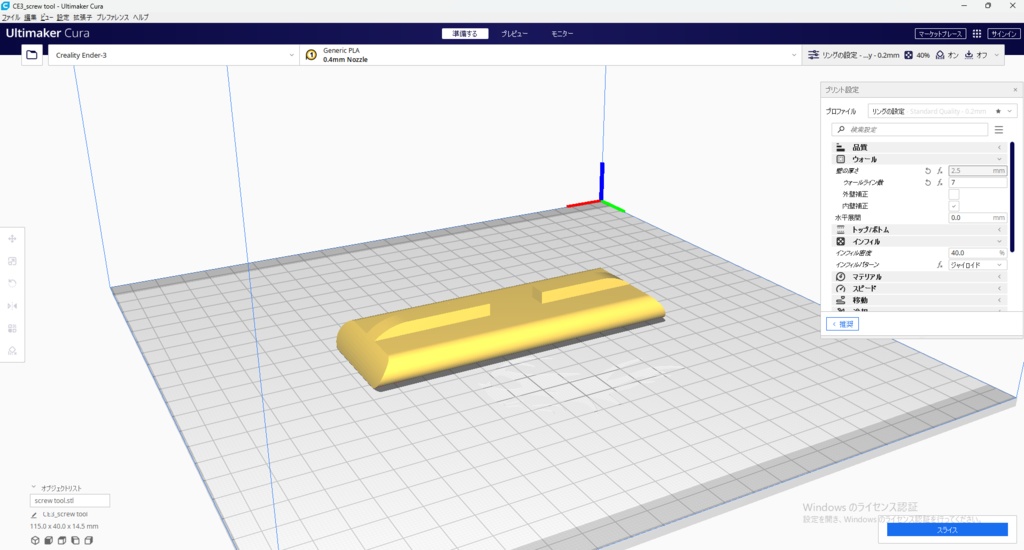Select the yellow model on build plate

coord(502,329)
